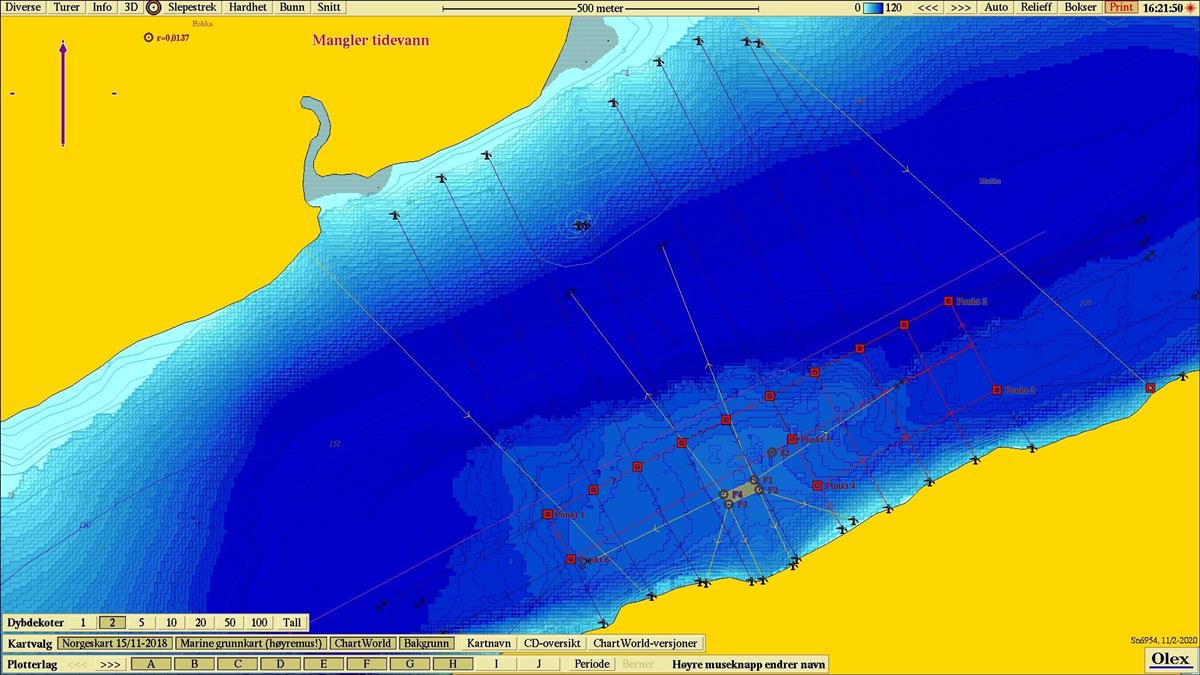Open the Turer menu
Screen dimensions: 1200x675
pyautogui.click(x=66, y=7)
